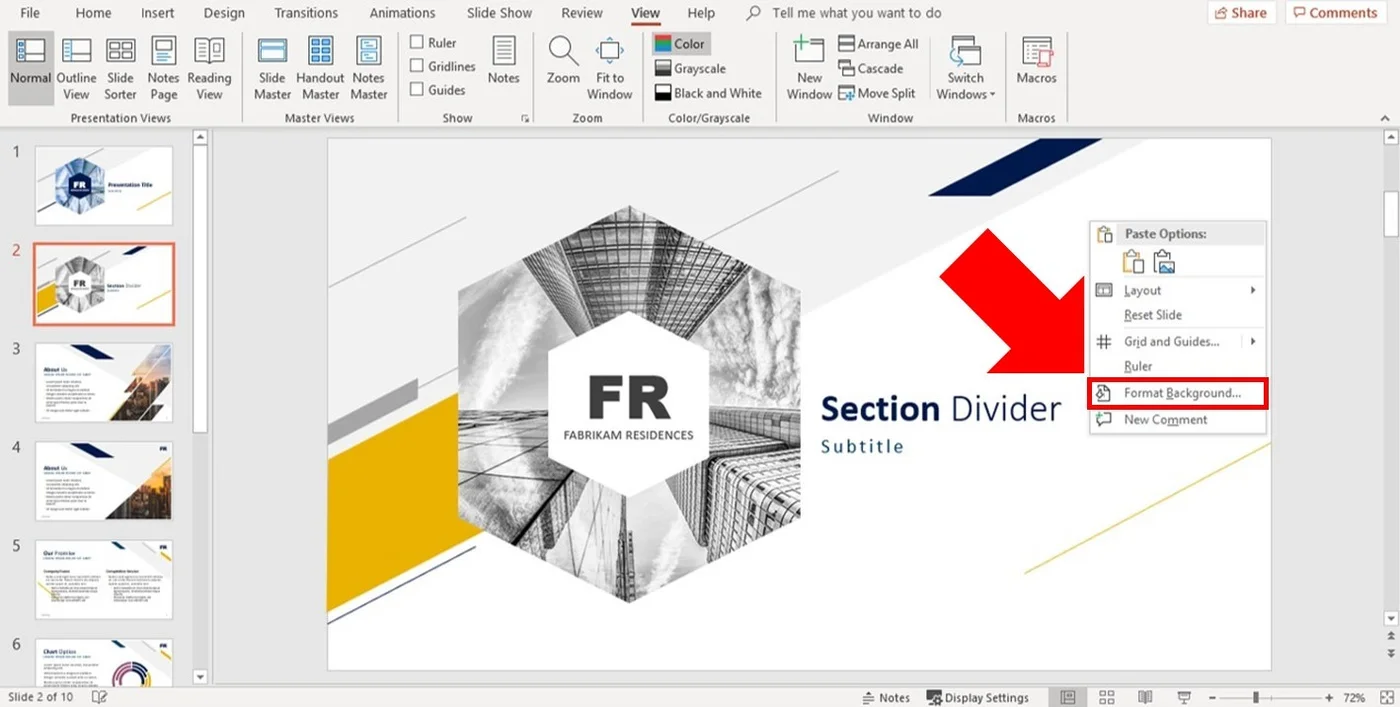1400x707 pixels.
Task: Select slide 3 thumbnail
Action: 104,383
